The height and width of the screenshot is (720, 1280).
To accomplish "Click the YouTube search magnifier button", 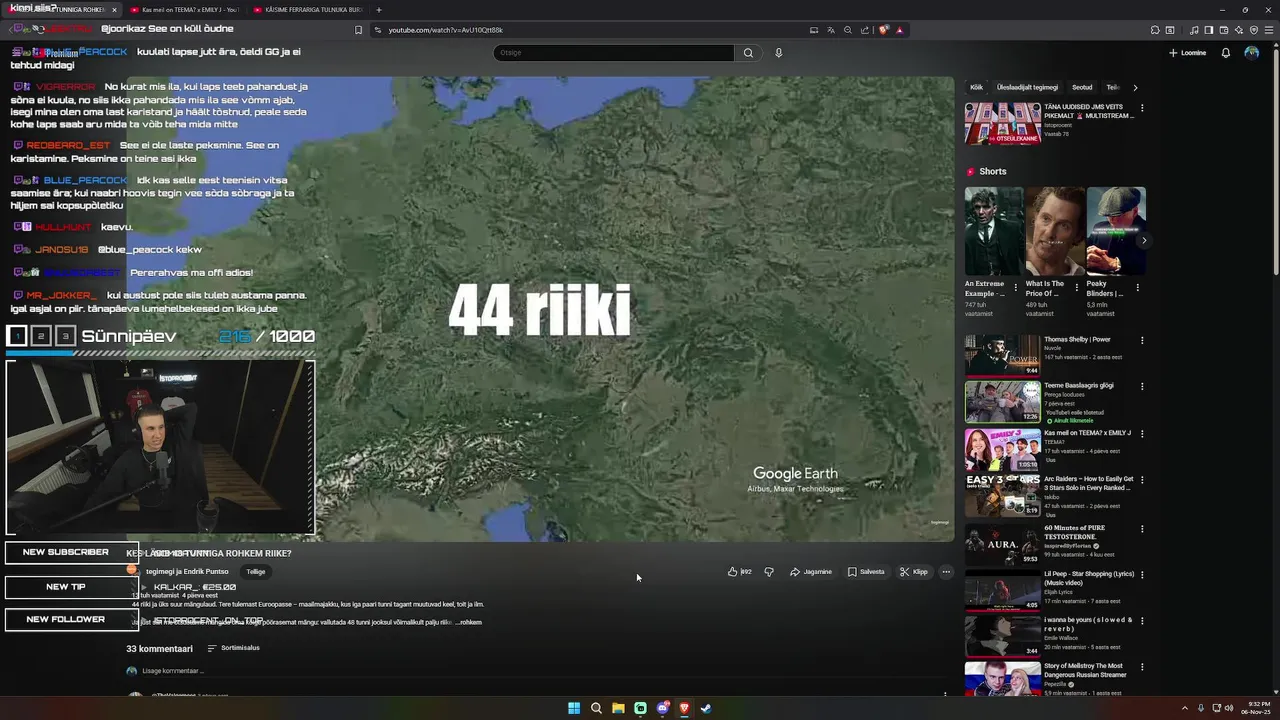I will [748, 53].
